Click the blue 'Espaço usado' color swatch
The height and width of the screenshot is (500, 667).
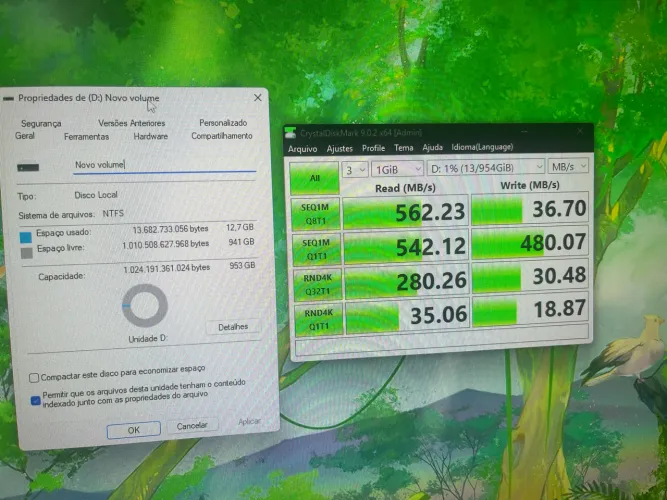tap(26, 237)
